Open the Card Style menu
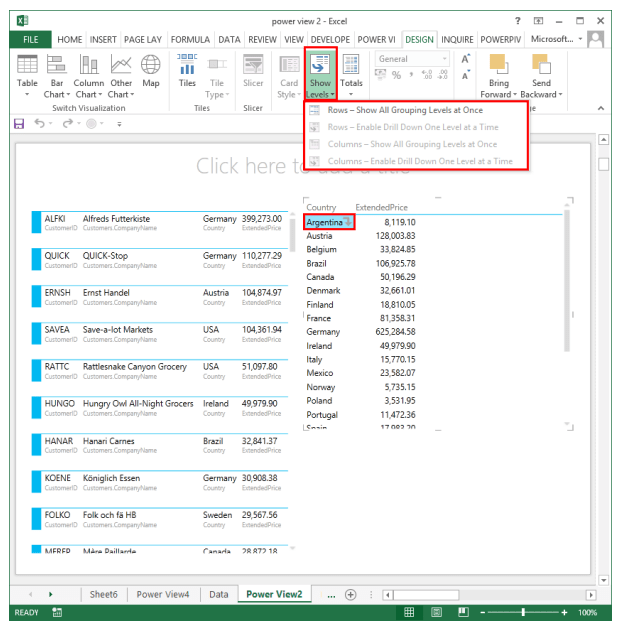The height and width of the screenshot is (631, 624). (x=289, y=76)
